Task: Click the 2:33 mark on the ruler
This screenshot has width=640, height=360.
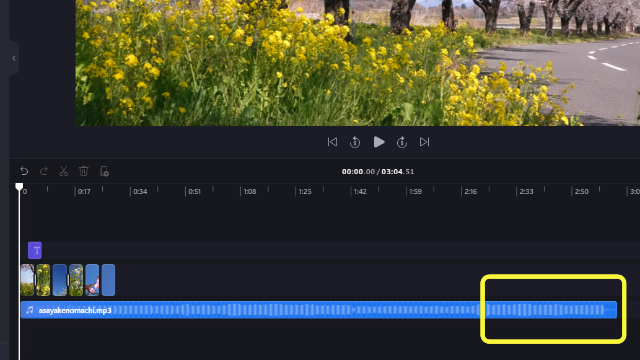Action: 526,191
